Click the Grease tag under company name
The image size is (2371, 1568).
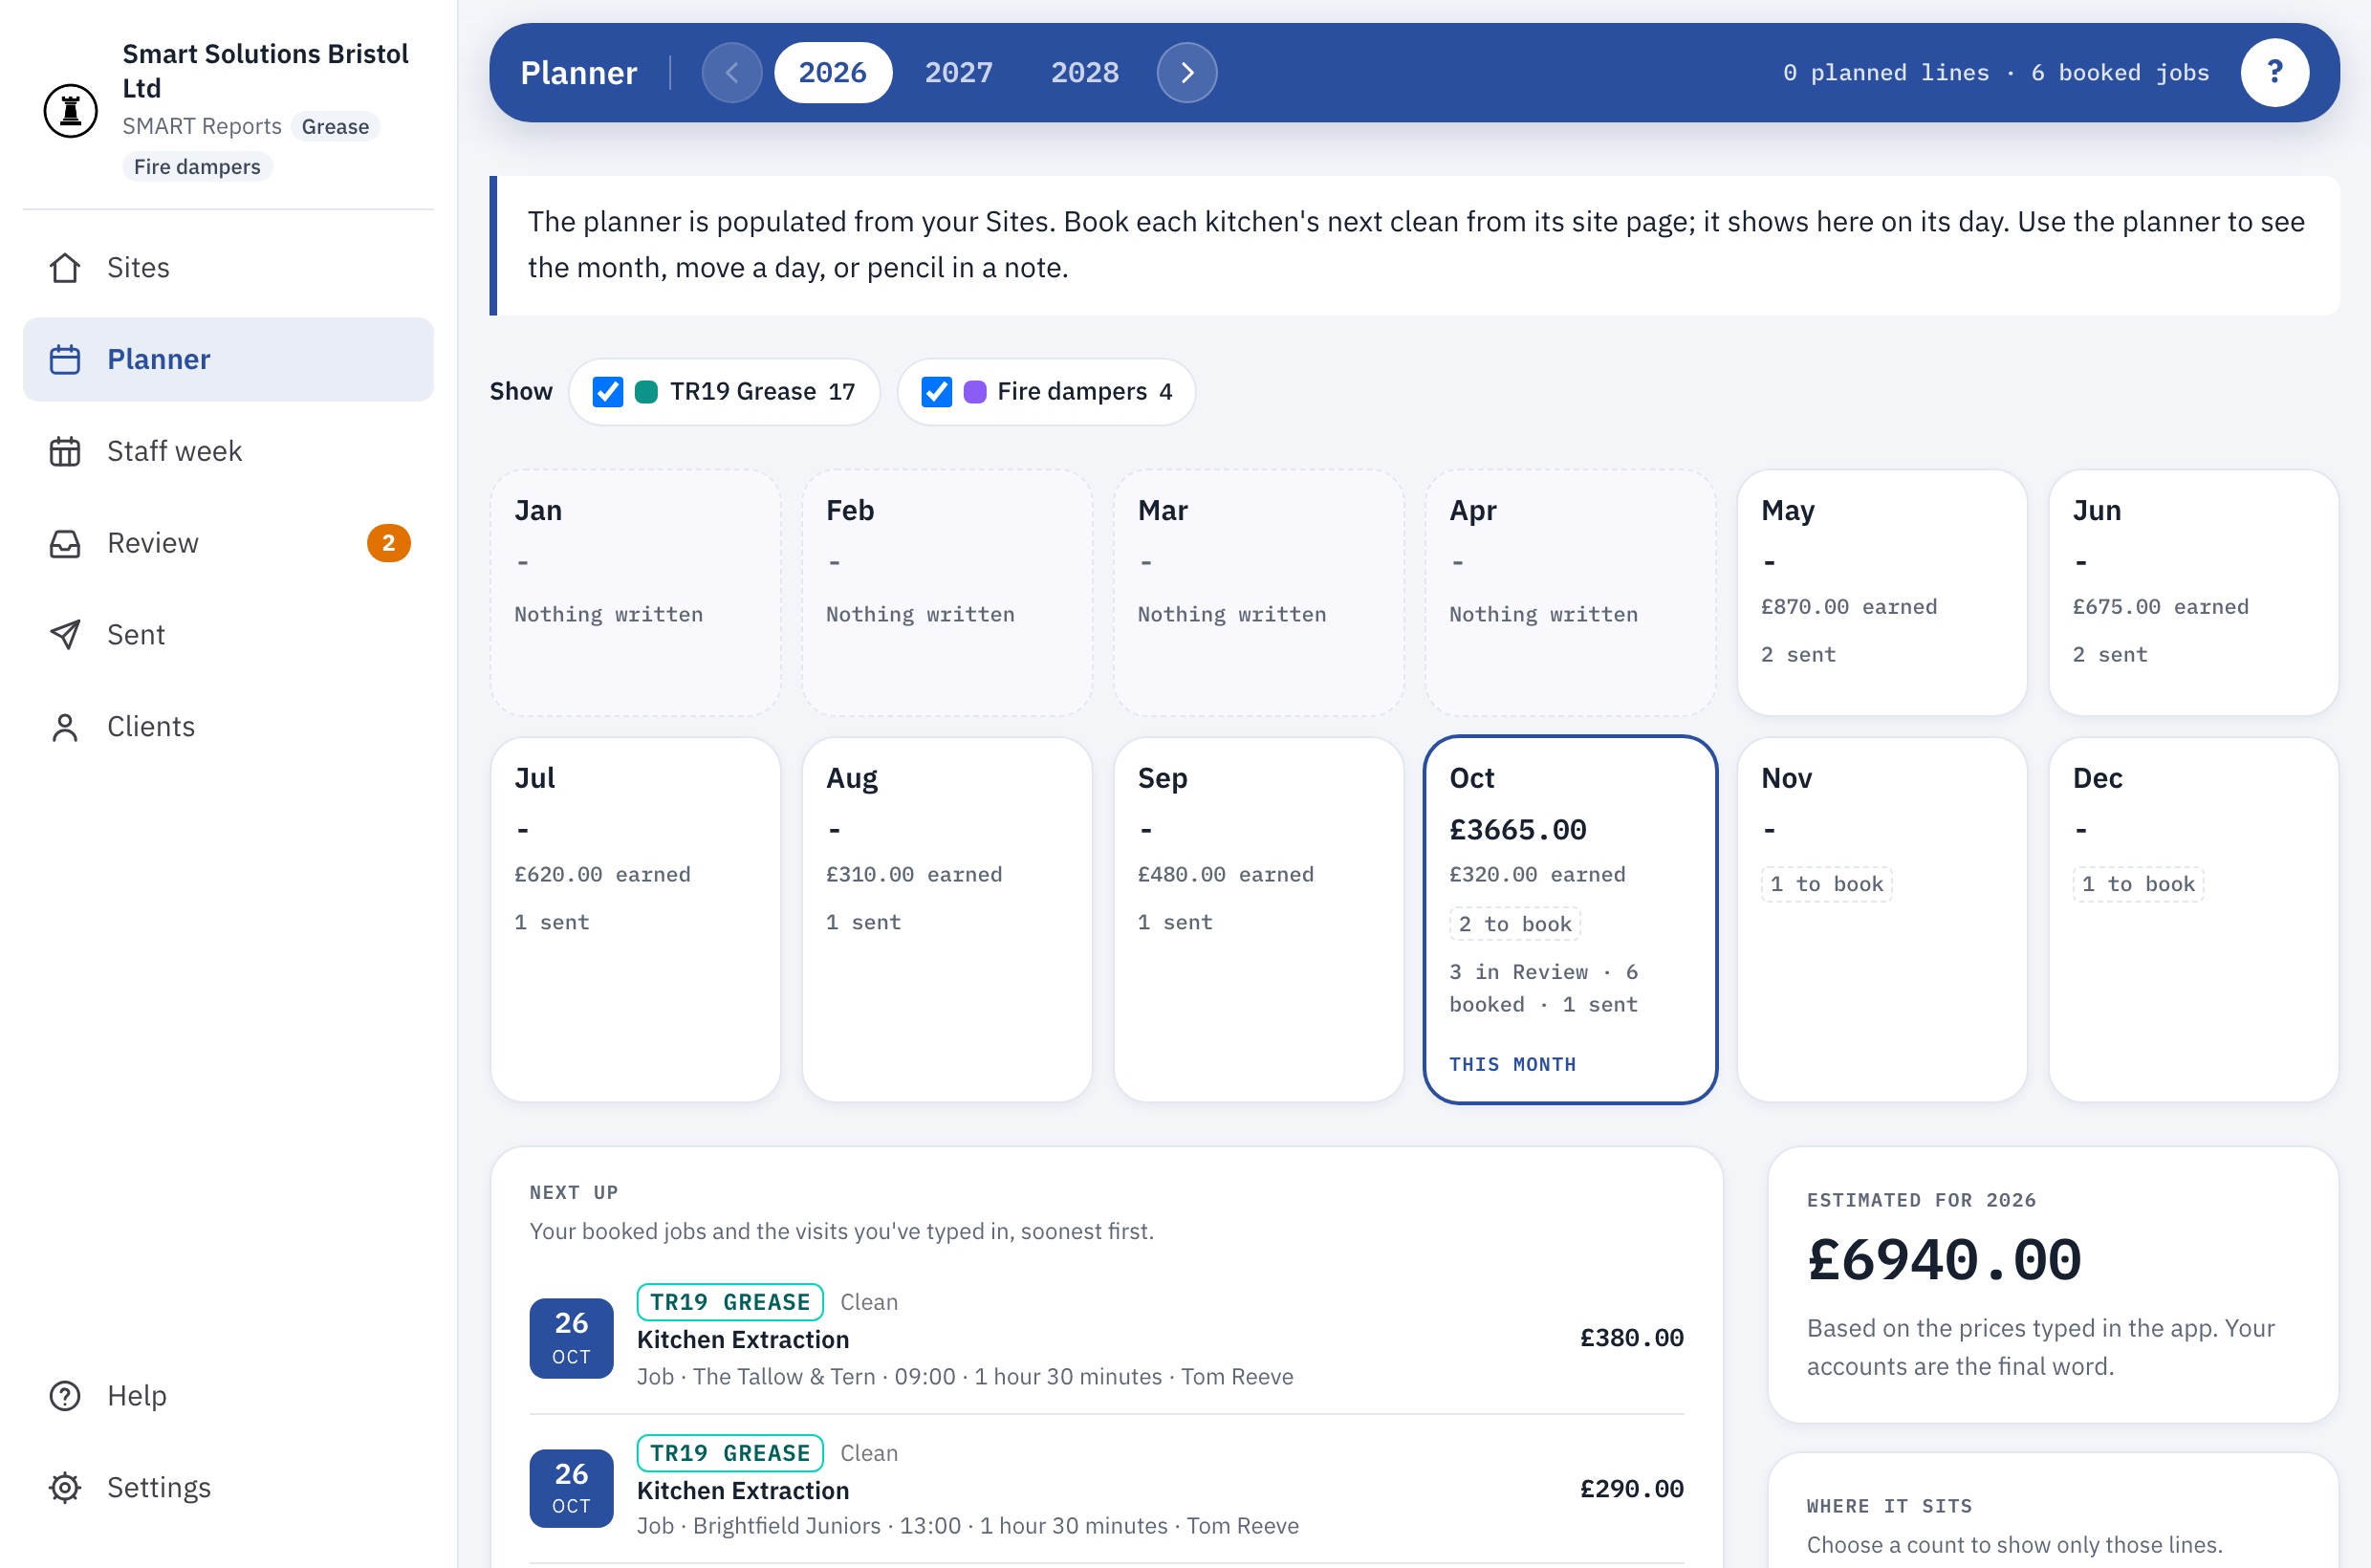point(335,127)
